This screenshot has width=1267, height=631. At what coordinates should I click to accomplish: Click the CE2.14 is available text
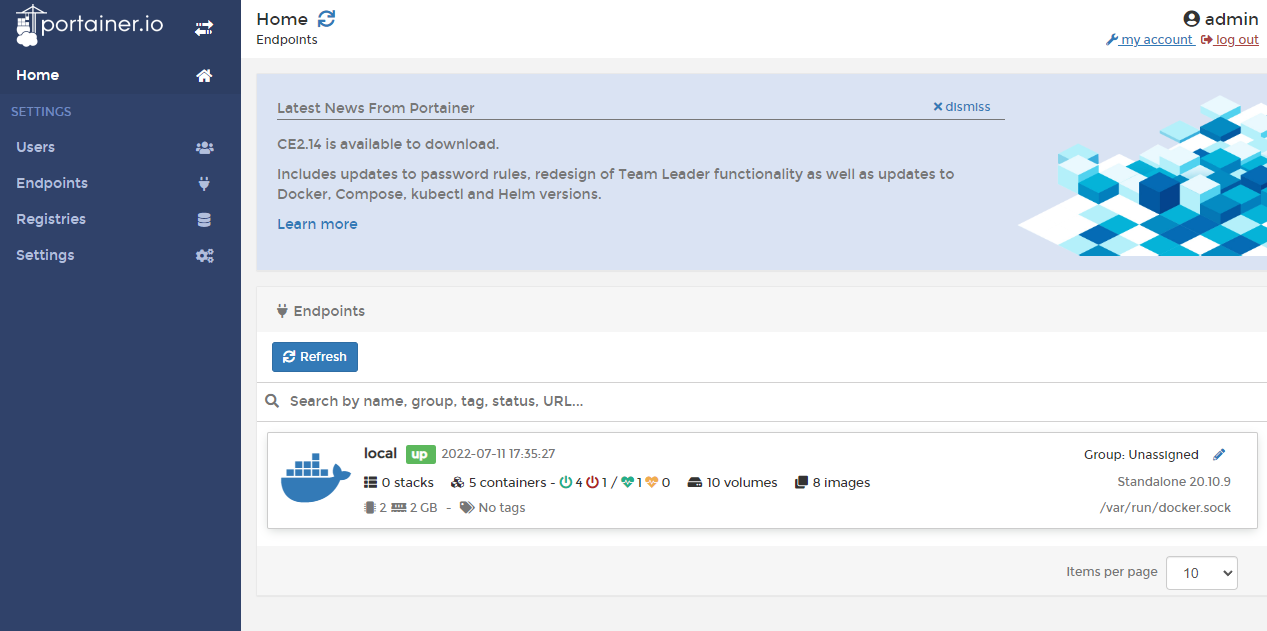click(x=388, y=144)
